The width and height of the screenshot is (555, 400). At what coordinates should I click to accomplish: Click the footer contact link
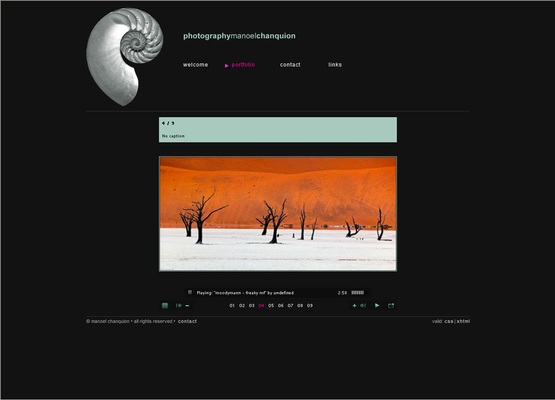pos(187,321)
